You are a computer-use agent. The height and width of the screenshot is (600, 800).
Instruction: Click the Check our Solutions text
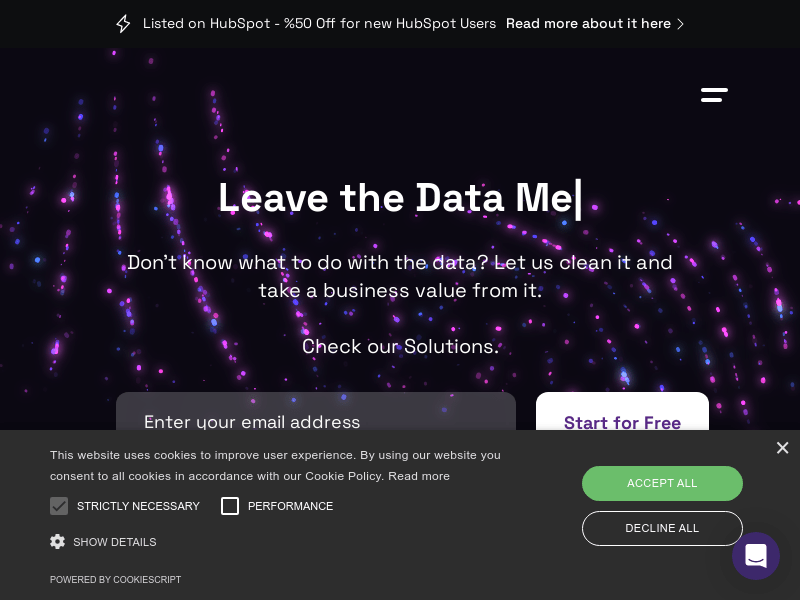point(400,346)
